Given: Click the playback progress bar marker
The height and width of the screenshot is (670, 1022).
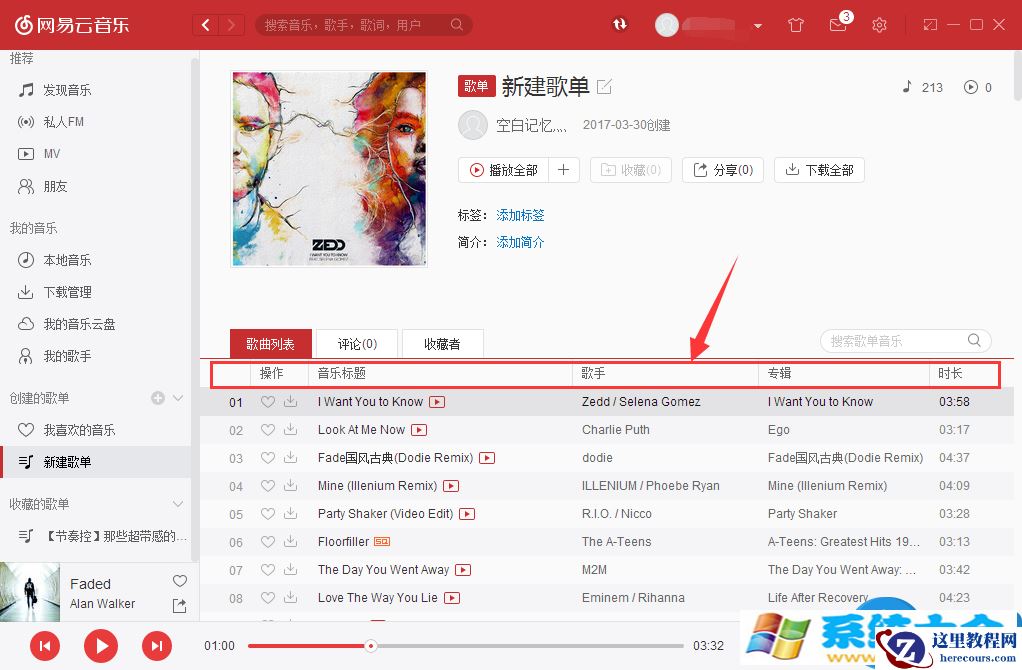Looking at the screenshot, I should coord(371,646).
